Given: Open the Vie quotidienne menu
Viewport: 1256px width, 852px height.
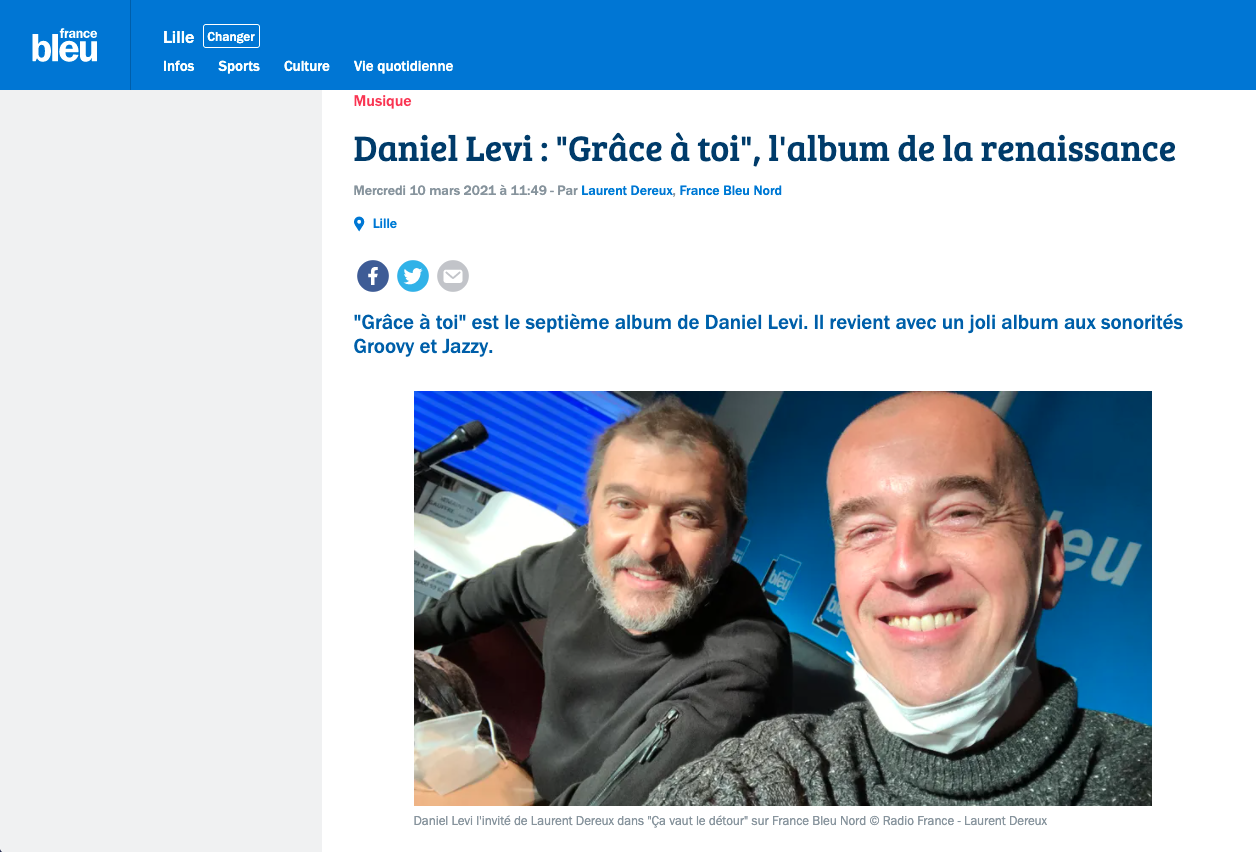Looking at the screenshot, I should [403, 66].
